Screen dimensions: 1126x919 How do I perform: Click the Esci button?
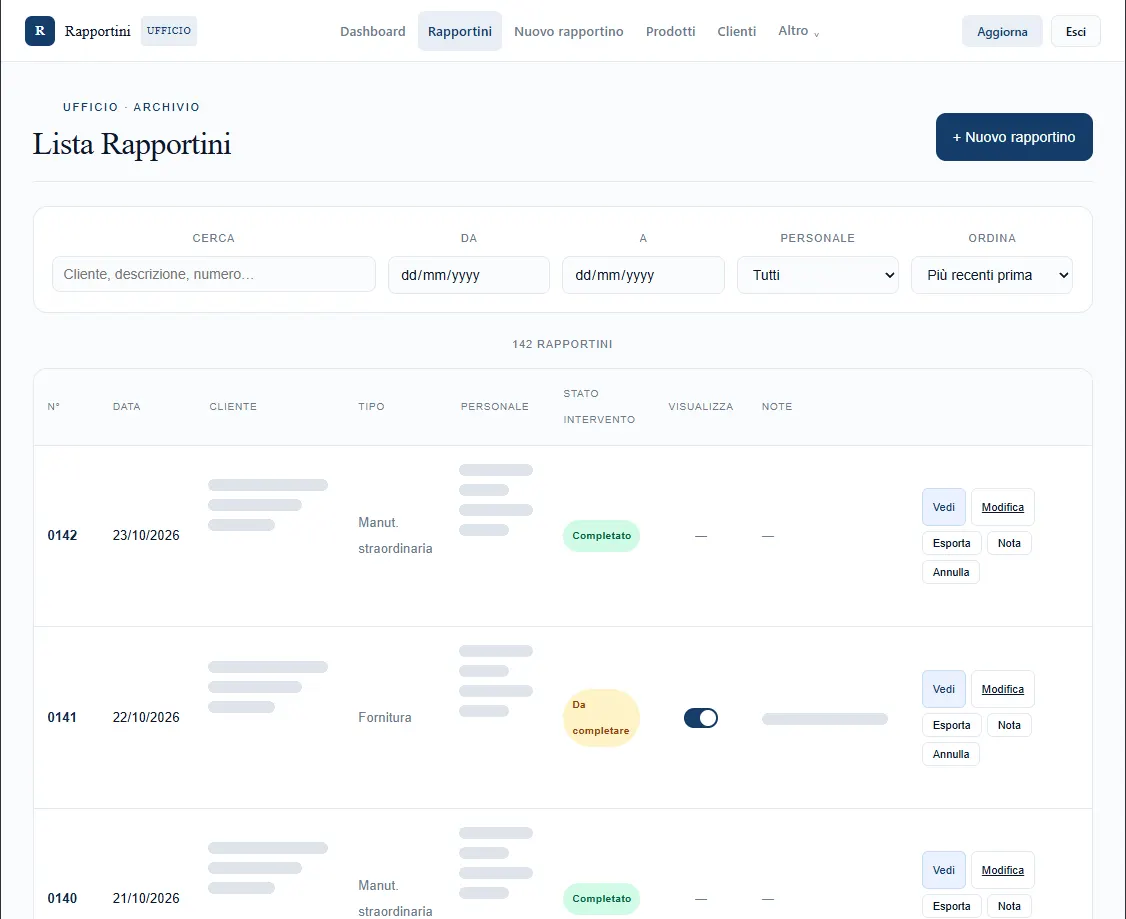click(1075, 32)
